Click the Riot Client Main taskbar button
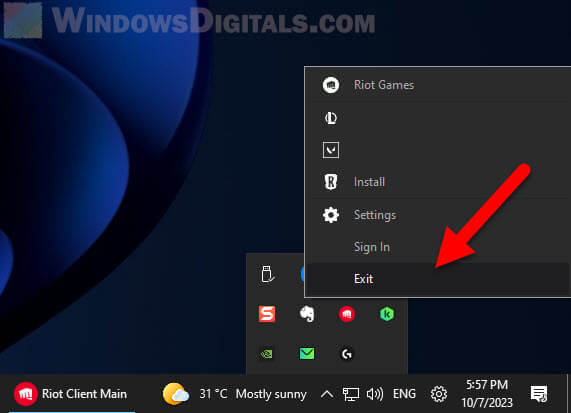The height and width of the screenshot is (413, 571). 72,394
